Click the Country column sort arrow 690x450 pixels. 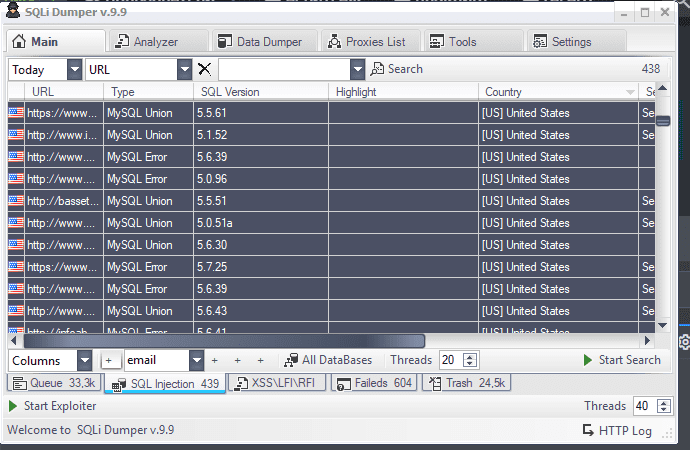click(630, 92)
